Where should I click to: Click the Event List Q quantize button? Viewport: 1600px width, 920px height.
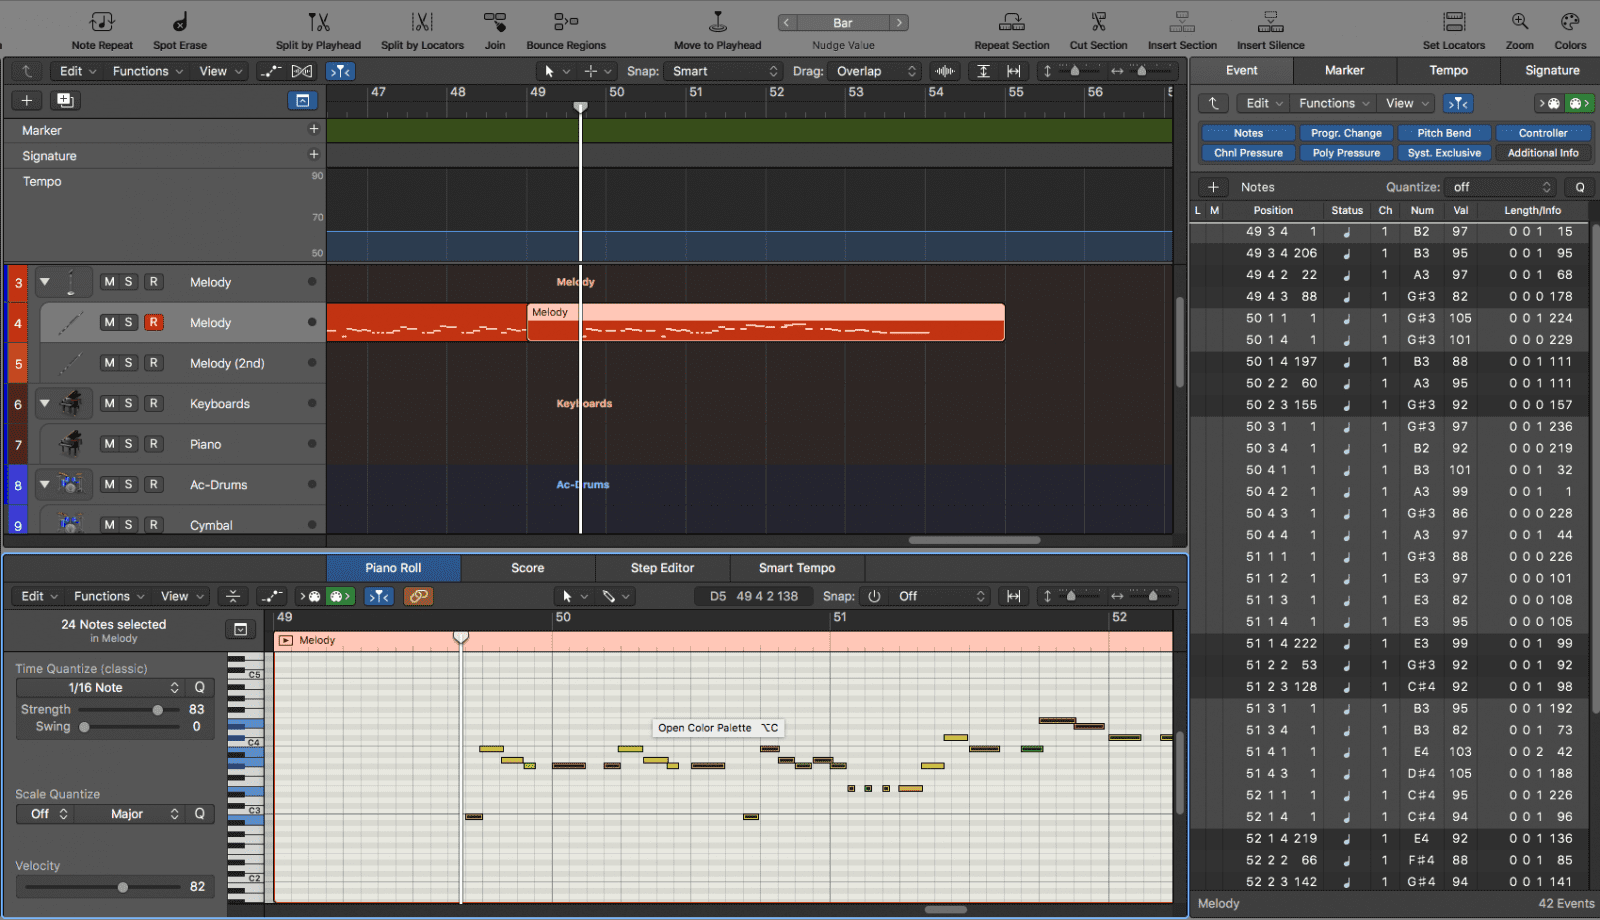point(1580,187)
